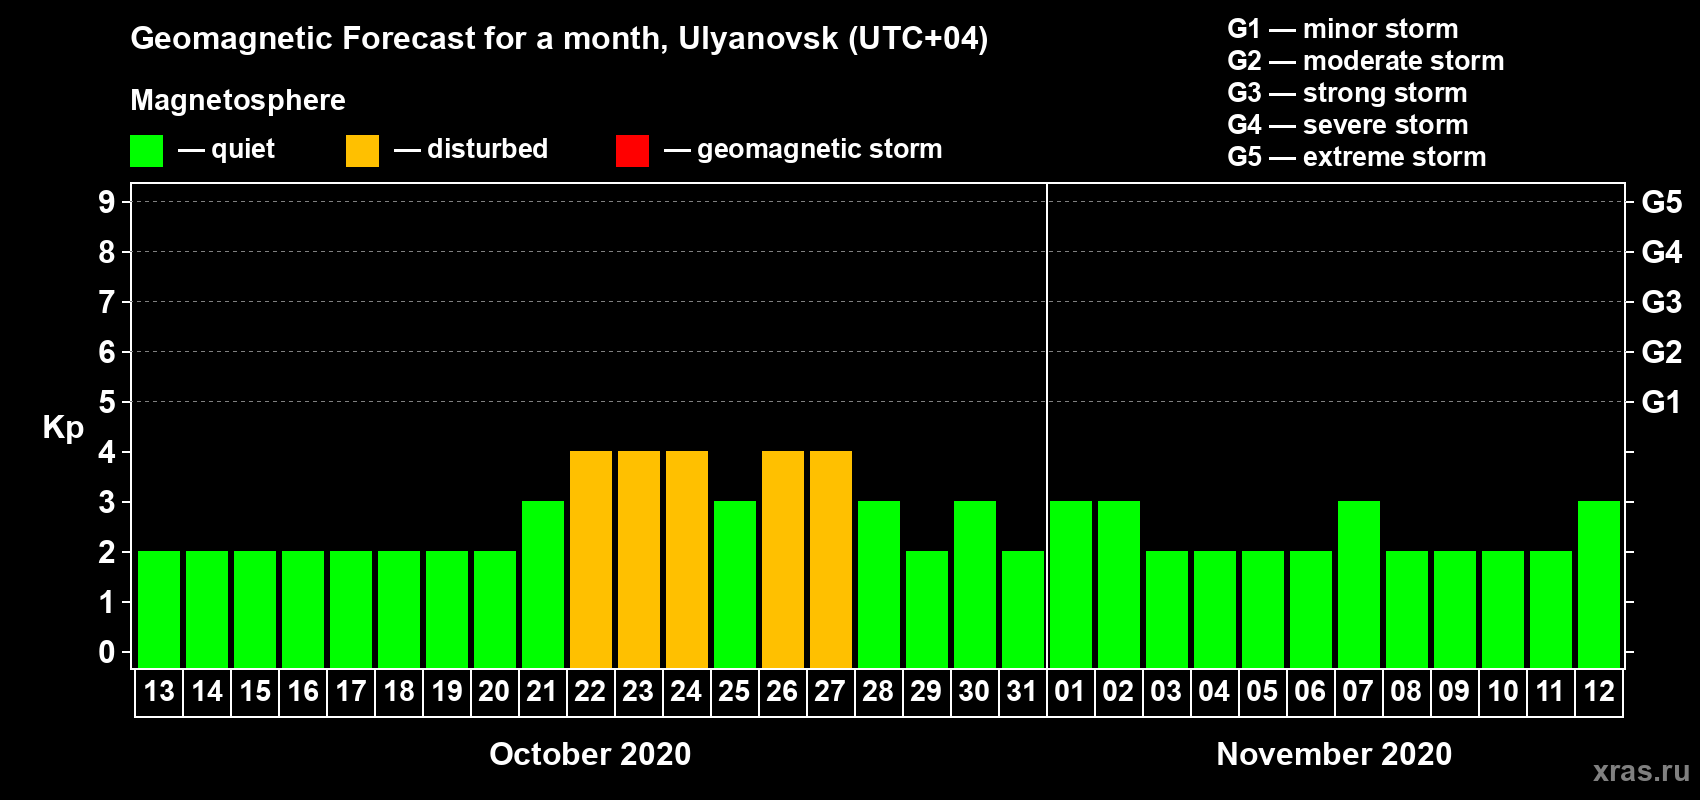Click the 'November 2020' month label
1700x800 pixels.
pos(1334,754)
